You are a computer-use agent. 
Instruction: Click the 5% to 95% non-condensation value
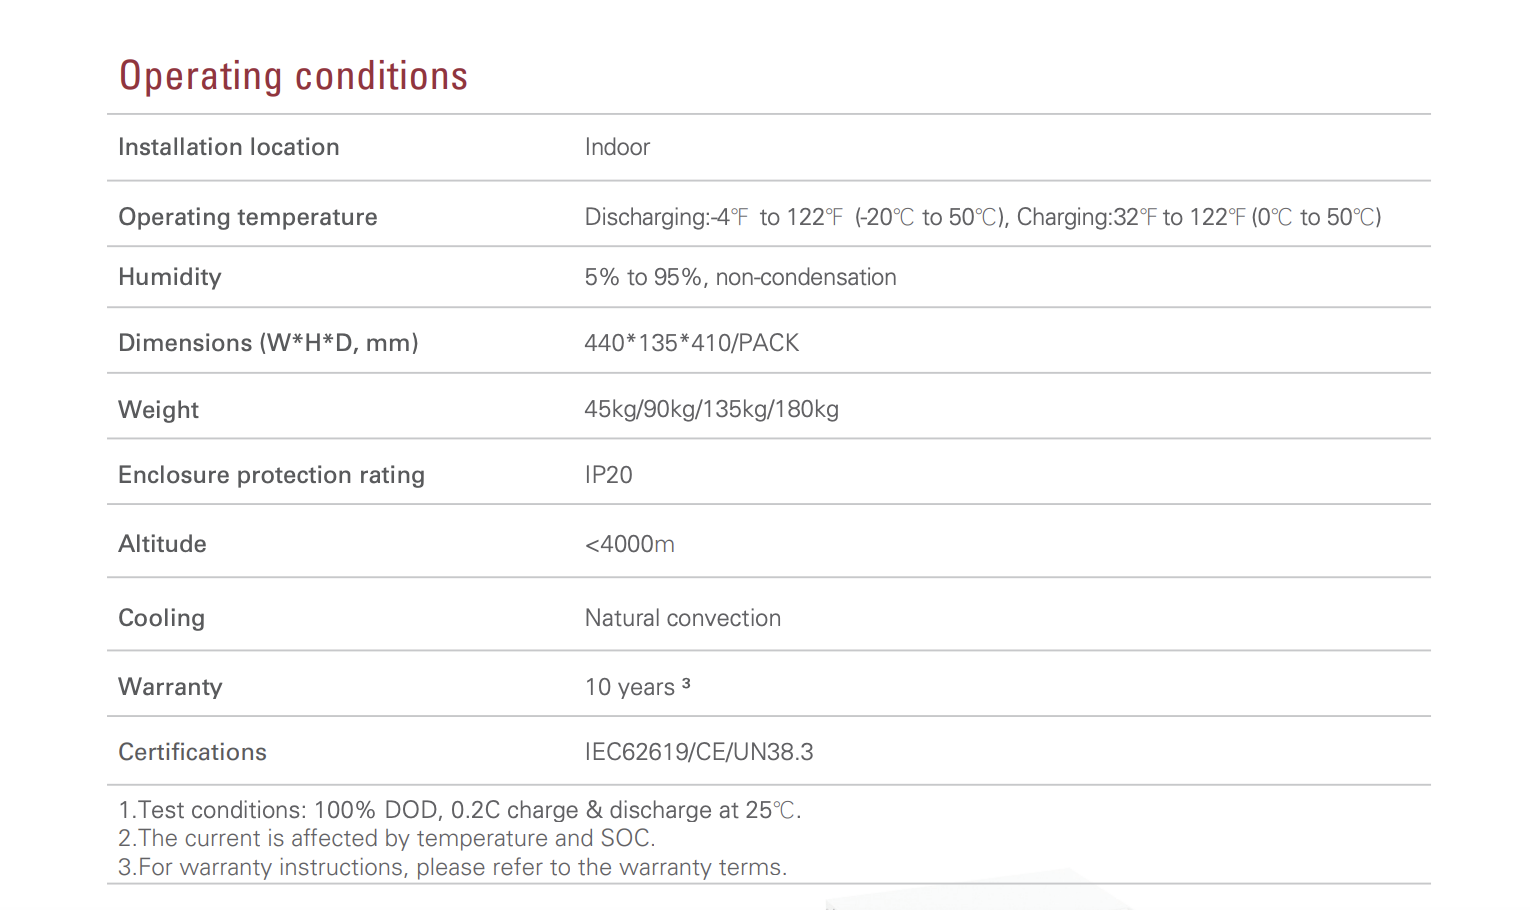740,277
